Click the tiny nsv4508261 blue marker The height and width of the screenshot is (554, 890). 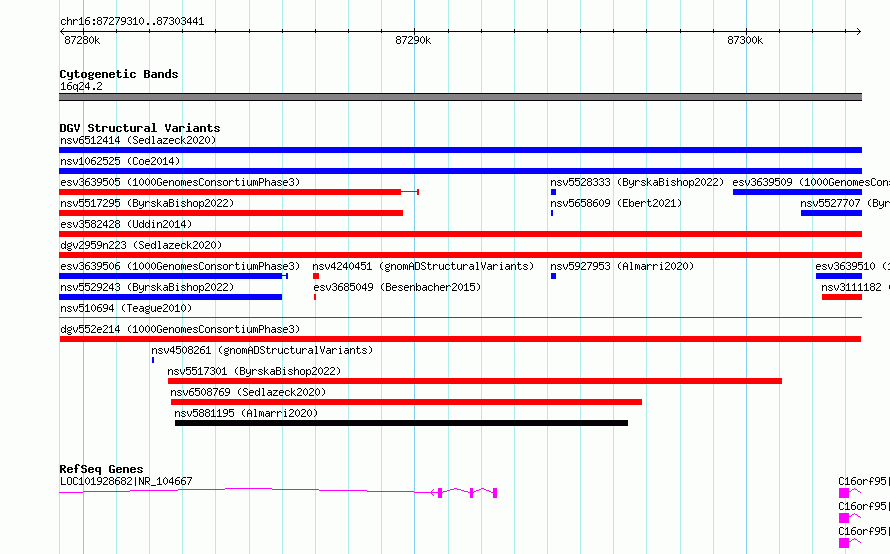[x=153, y=360]
